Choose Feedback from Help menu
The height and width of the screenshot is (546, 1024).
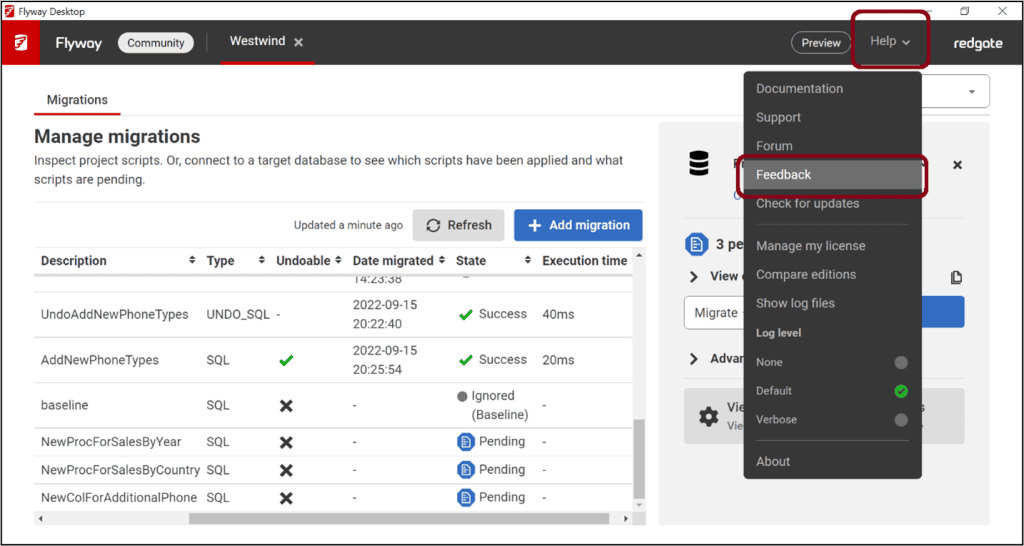tap(784, 174)
